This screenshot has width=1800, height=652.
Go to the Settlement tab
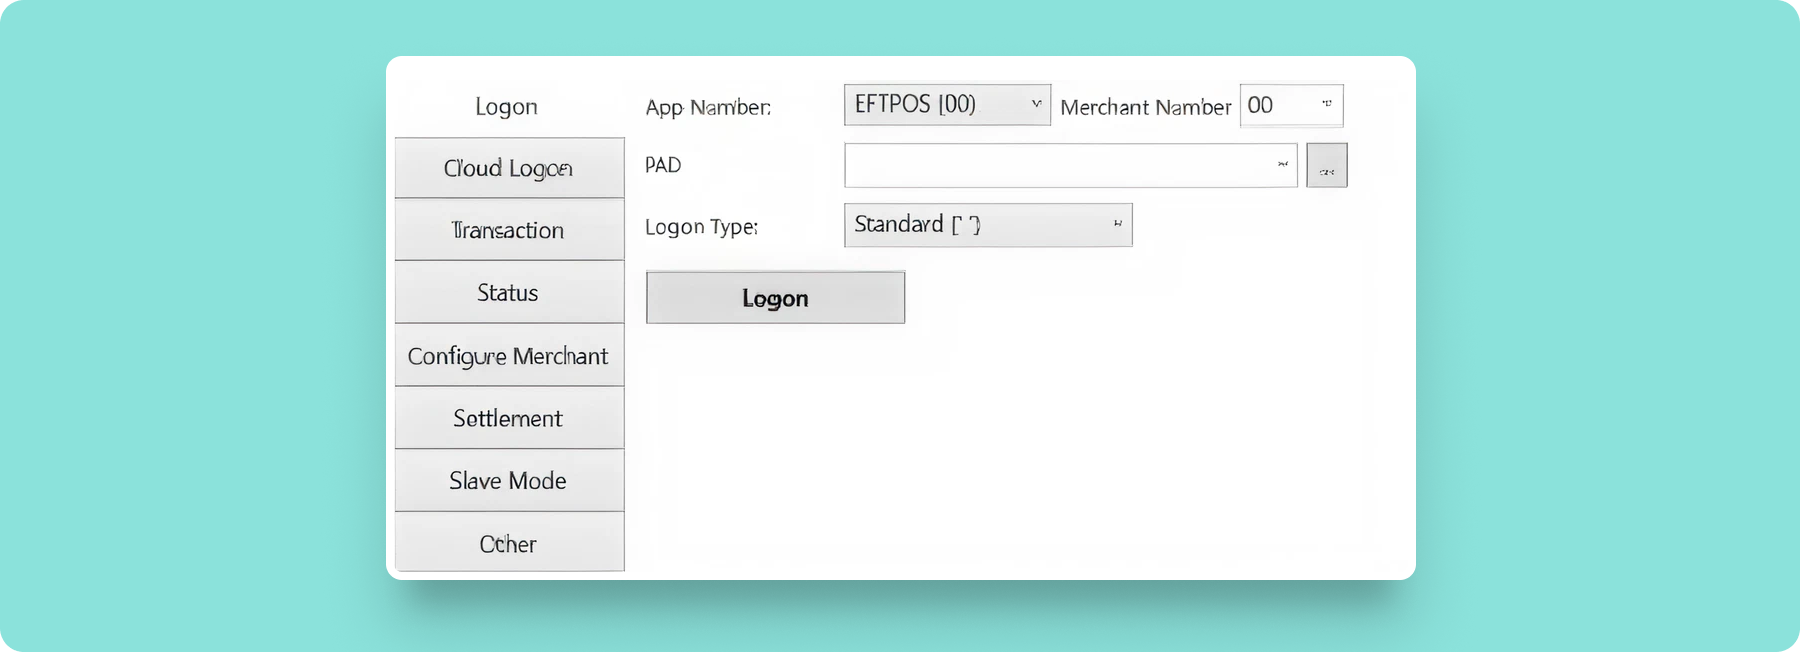pos(509,418)
